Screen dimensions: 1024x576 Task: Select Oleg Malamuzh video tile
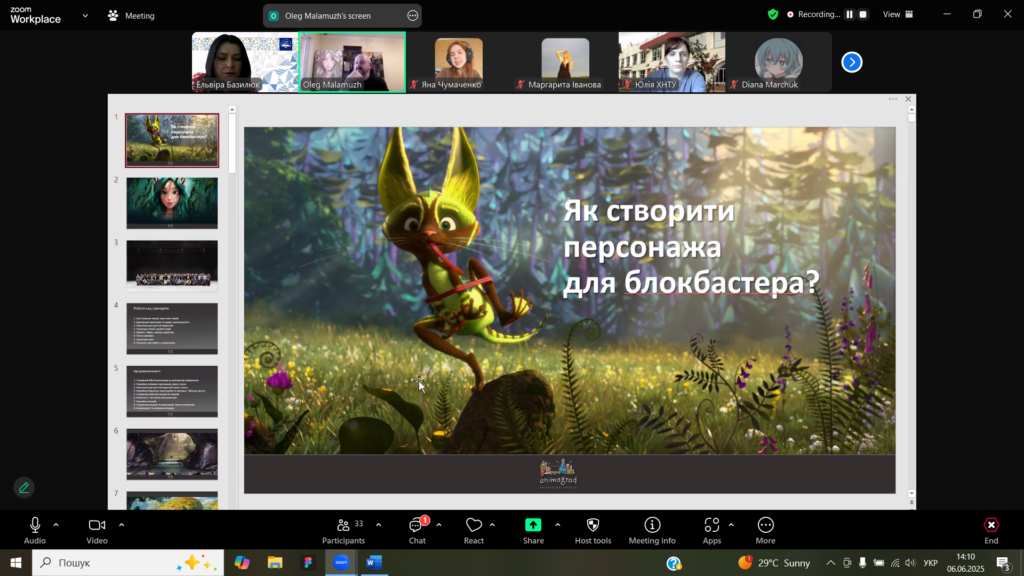point(352,62)
